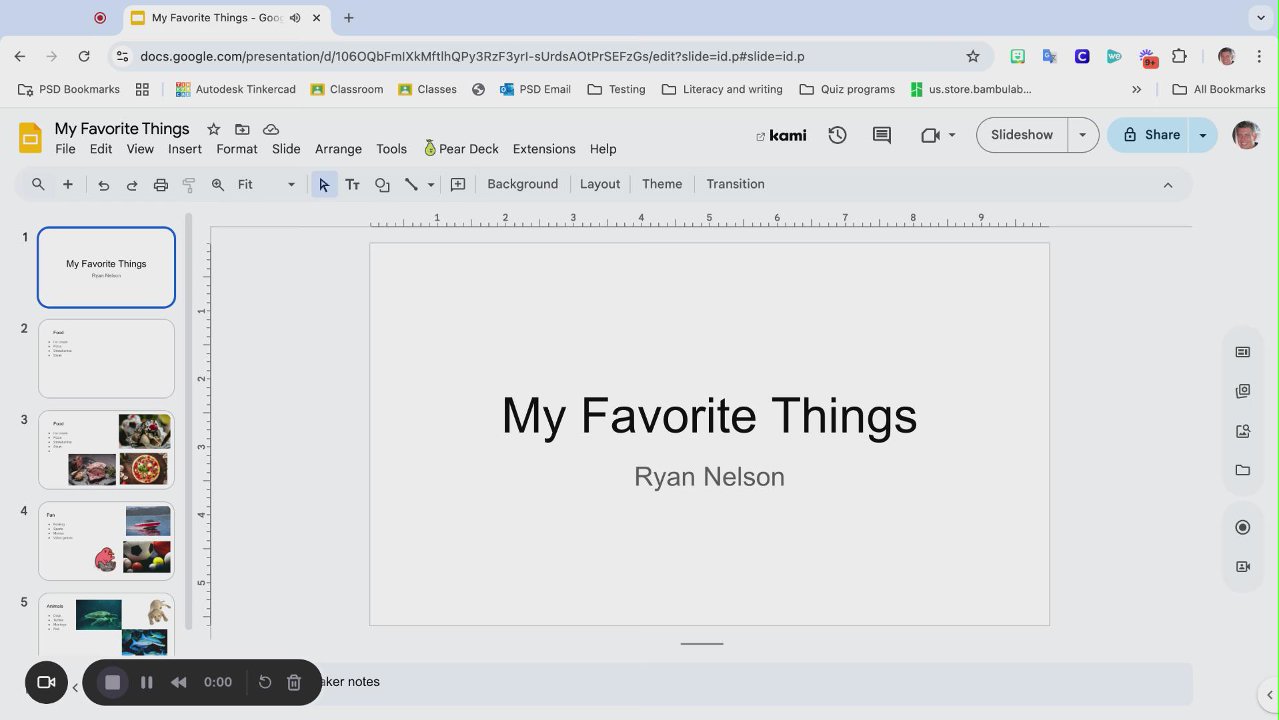Select the Line tool
The image size is (1279, 720).
411,184
